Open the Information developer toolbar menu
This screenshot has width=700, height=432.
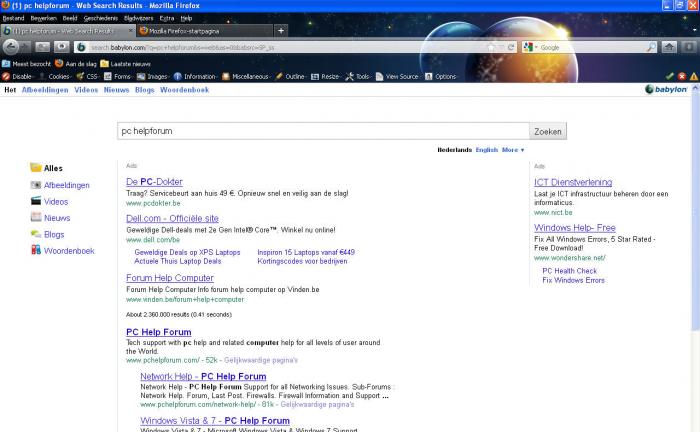(195, 77)
